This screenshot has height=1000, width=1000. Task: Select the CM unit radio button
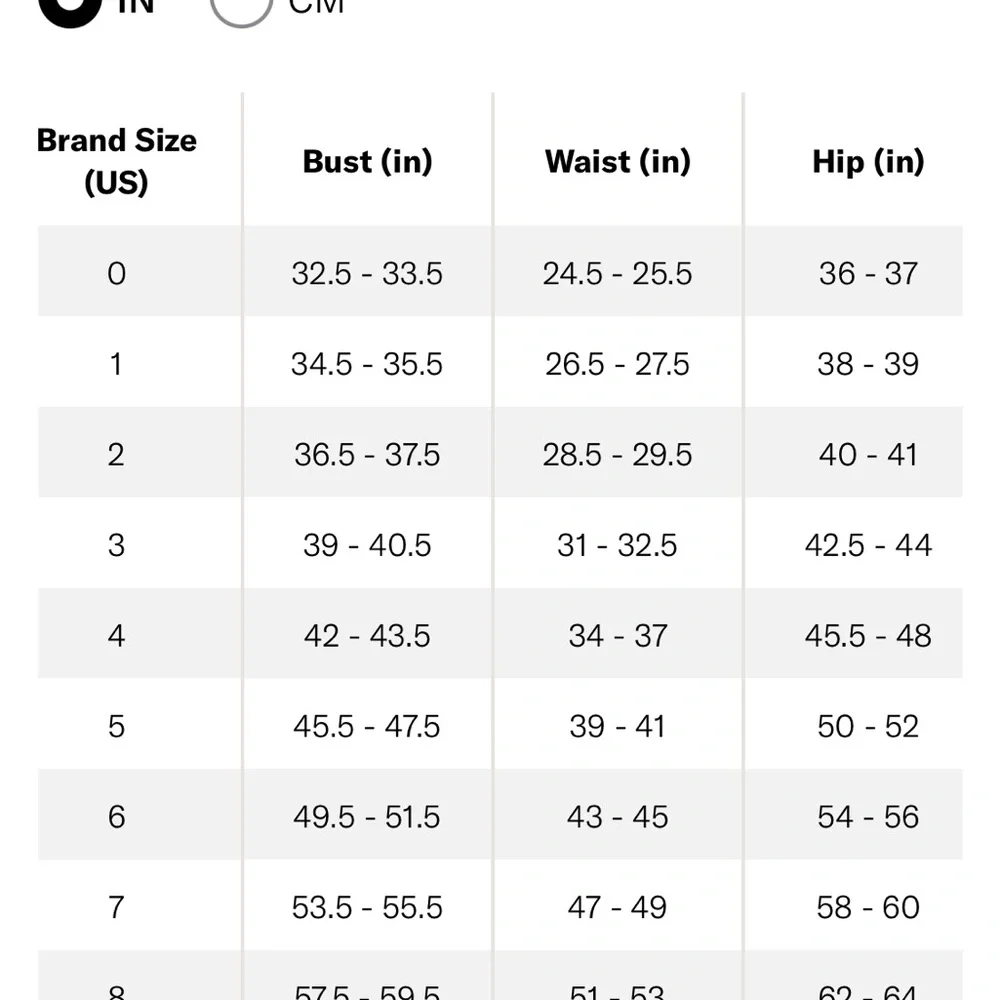pyautogui.click(x=241, y=6)
